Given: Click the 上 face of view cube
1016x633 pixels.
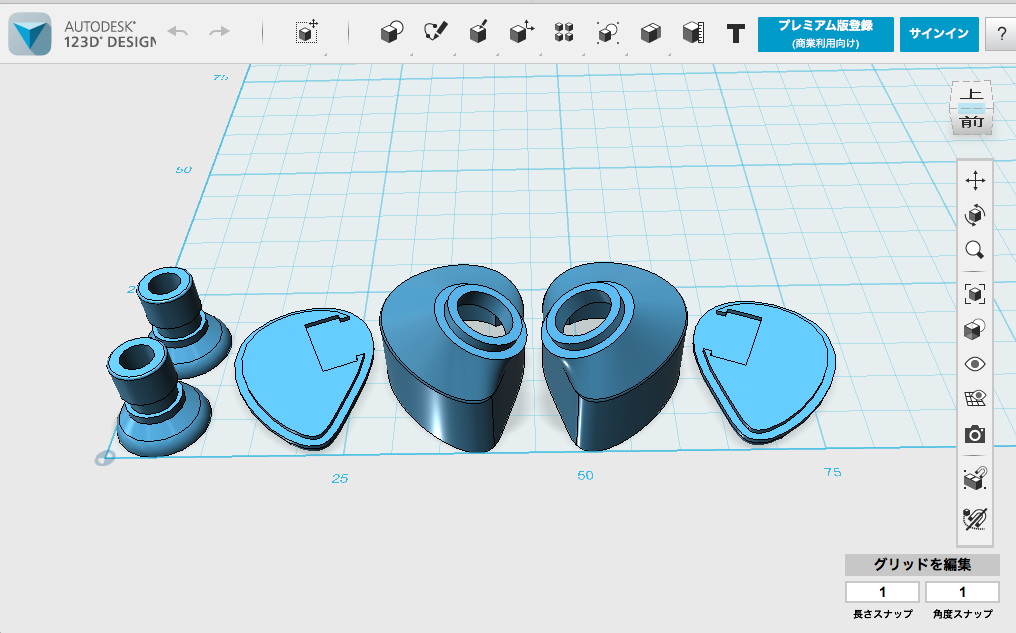Looking at the screenshot, I should coord(971,93).
